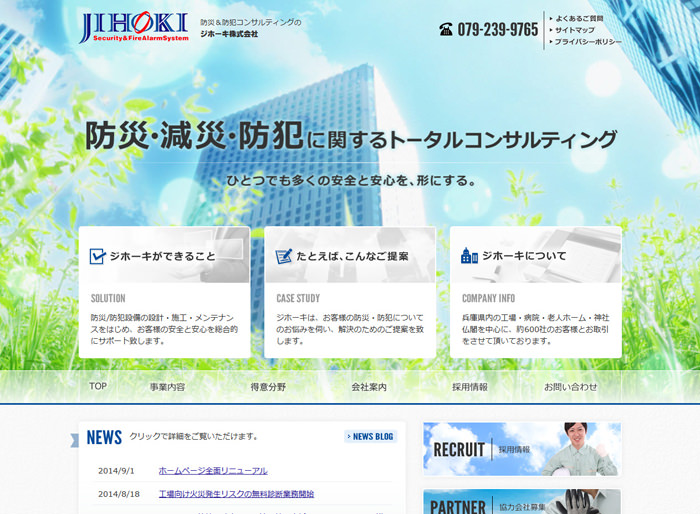
Task: Click the RECRUIT 採用情報 banner
Action: (521, 449)
